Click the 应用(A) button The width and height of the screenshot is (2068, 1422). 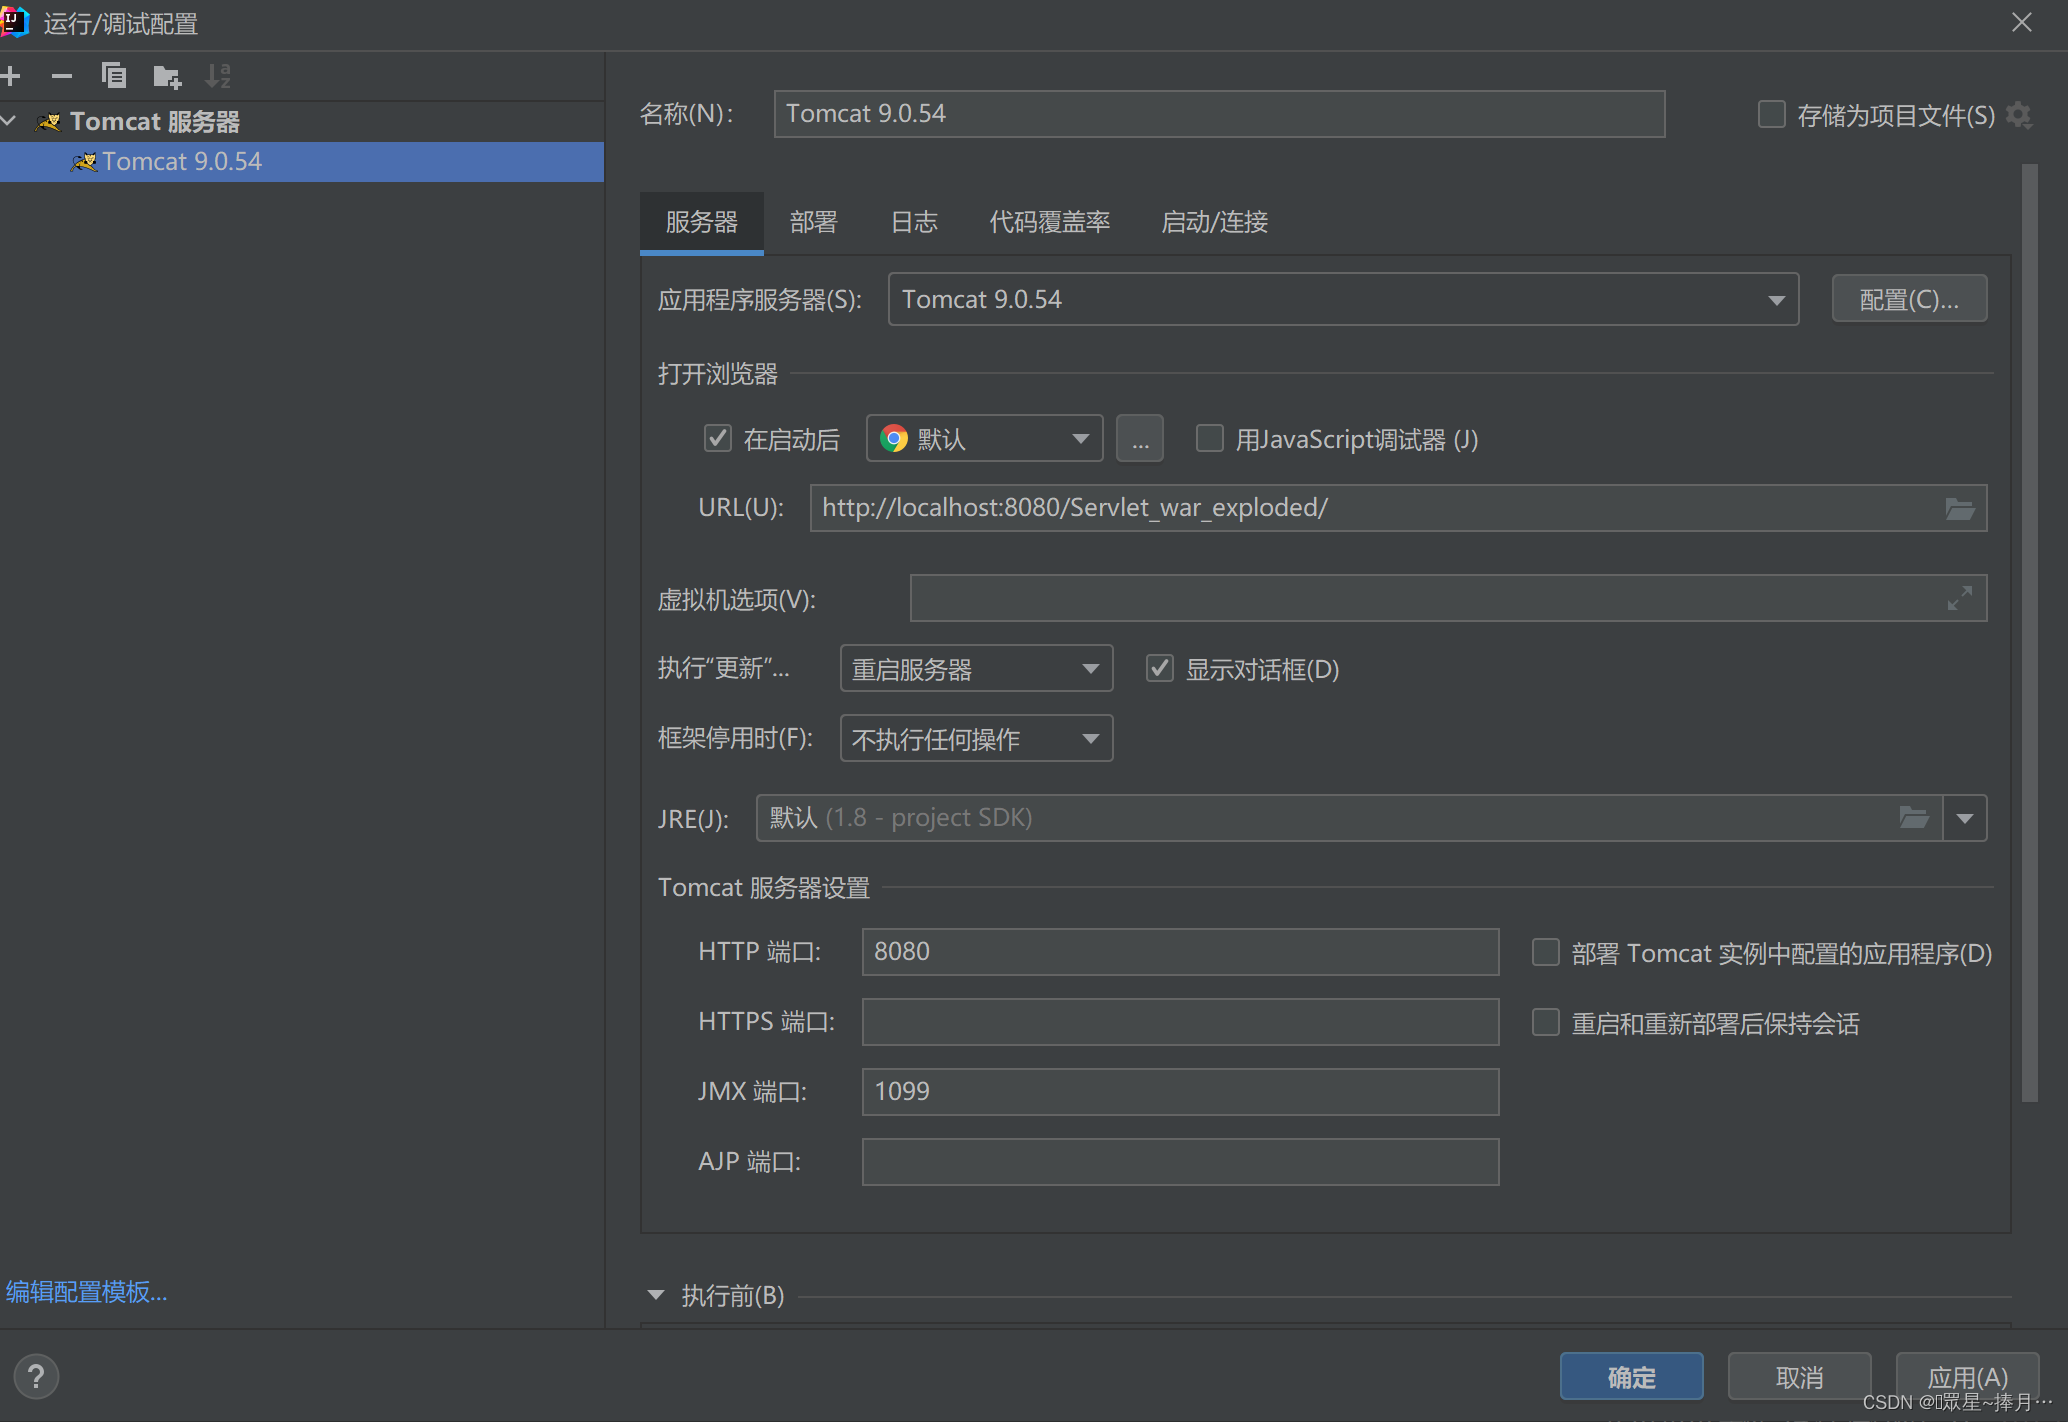click(x=1968, y=1377)
